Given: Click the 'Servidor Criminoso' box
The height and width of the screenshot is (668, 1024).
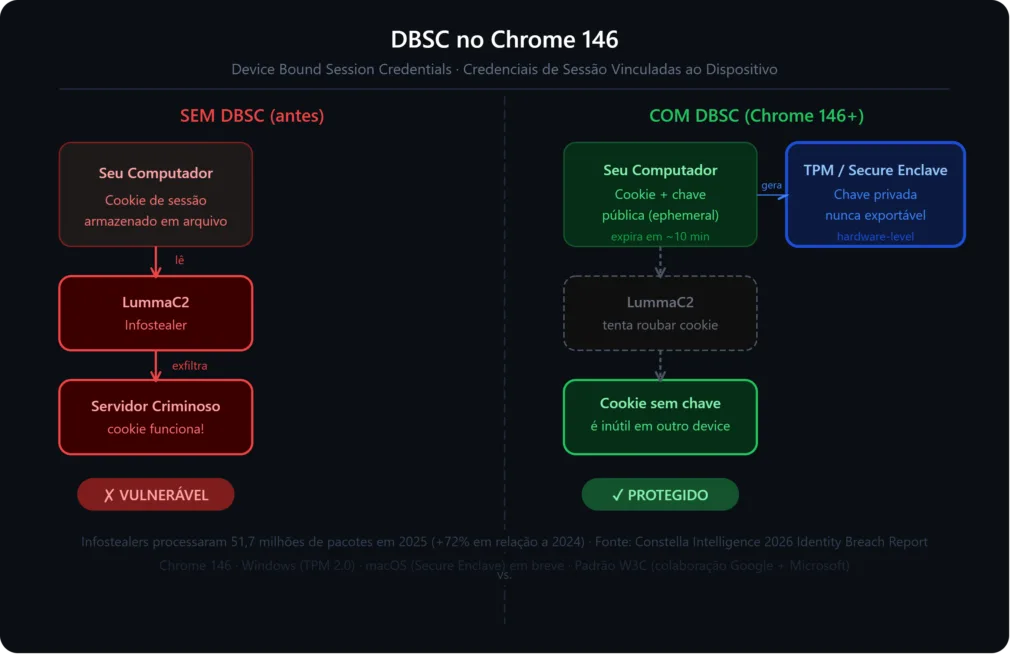Looking at the screenshot, I should coord(155,417).
